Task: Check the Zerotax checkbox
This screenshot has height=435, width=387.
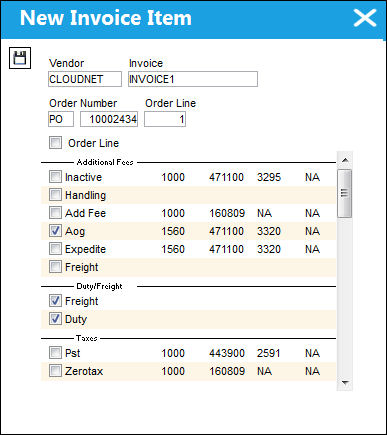Action: coord(55,371)
